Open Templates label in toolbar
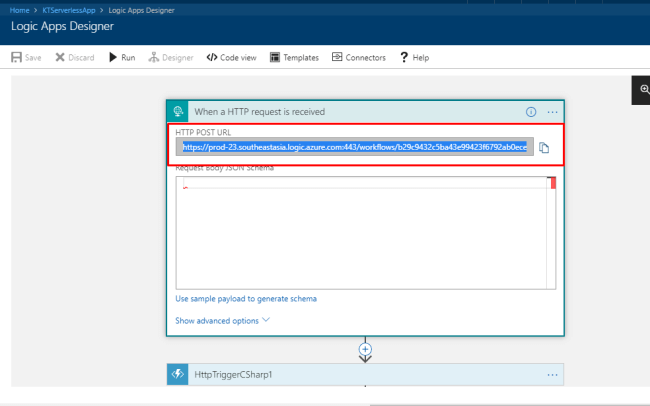Viewport: 650px width, 406px height. coord(301,58)
